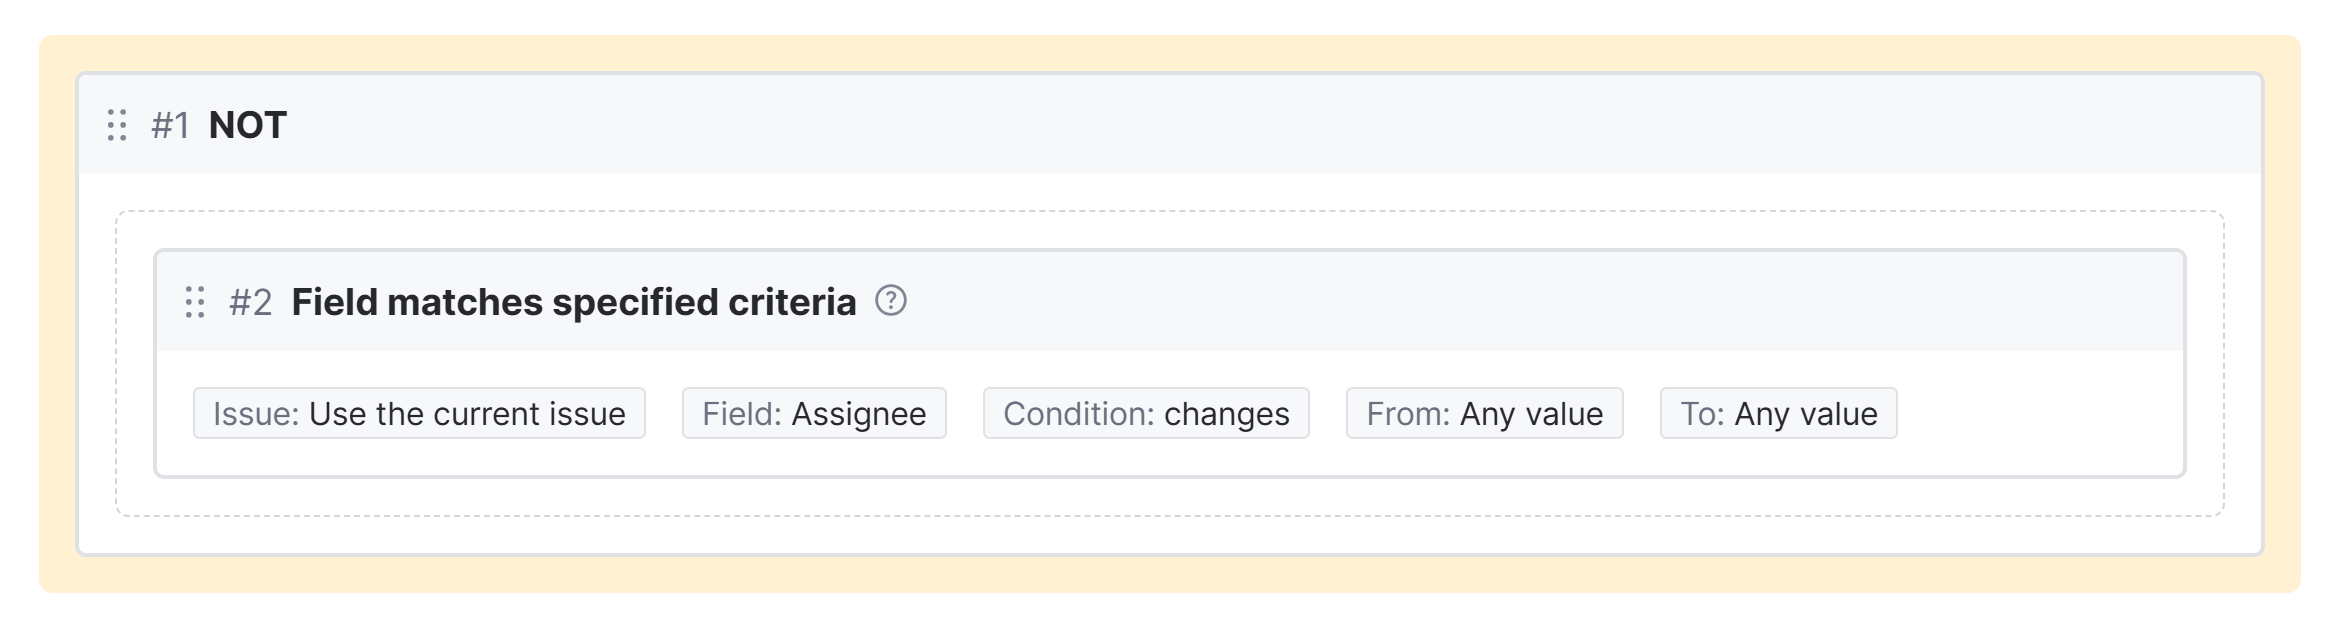The image size is (2343, 638).
Task: Click the #1 block number label
Action: tap(170, 126)
